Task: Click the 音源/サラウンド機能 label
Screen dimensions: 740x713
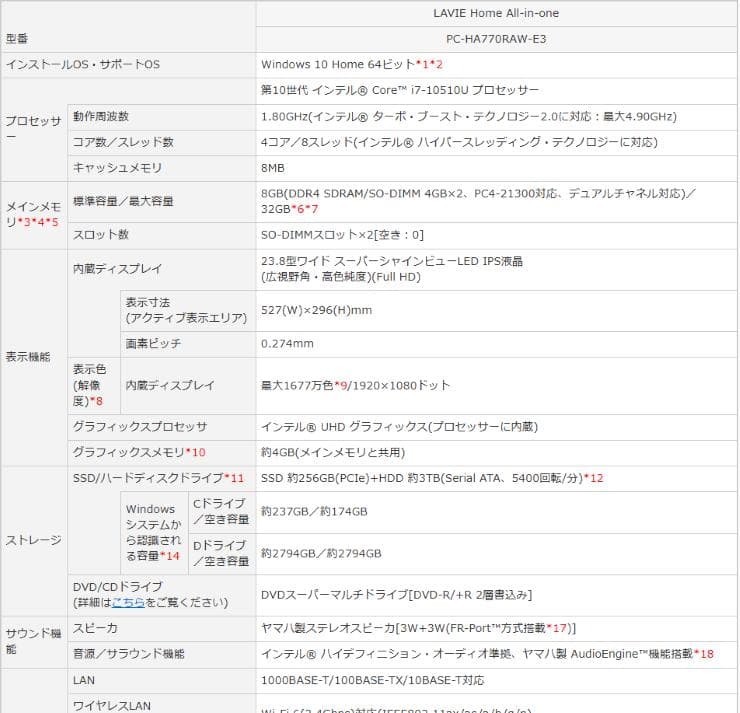Action: pyautogui.click(x=129, y=654)
